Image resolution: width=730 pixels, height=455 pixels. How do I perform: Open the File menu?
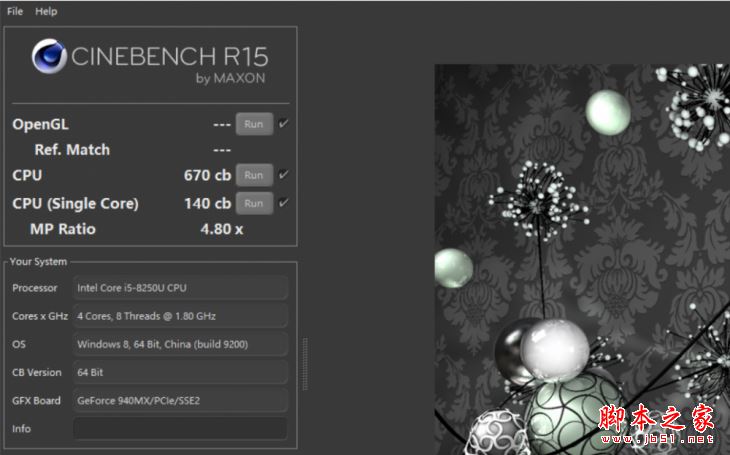15,11
